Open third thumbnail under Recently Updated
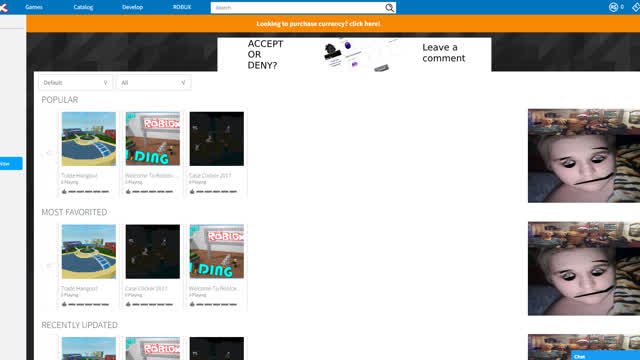Image resolution: width=640 pixels, height=360 pixels. (x=217, y=349)
